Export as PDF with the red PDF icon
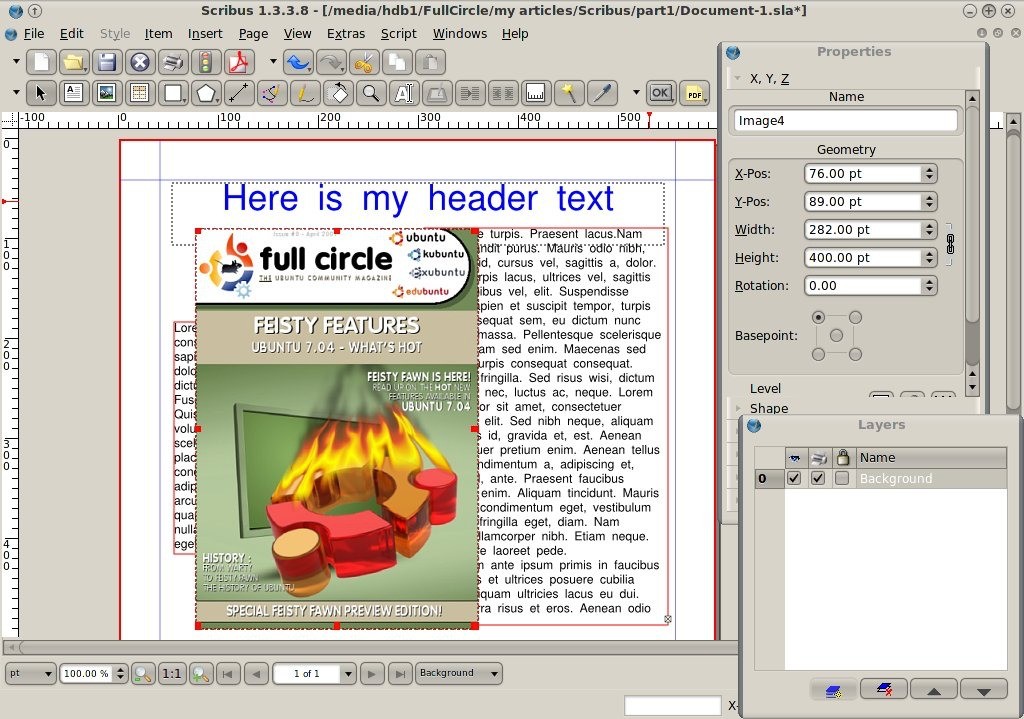The width and height of the screenshot is (1024, 719). [239, 62]
